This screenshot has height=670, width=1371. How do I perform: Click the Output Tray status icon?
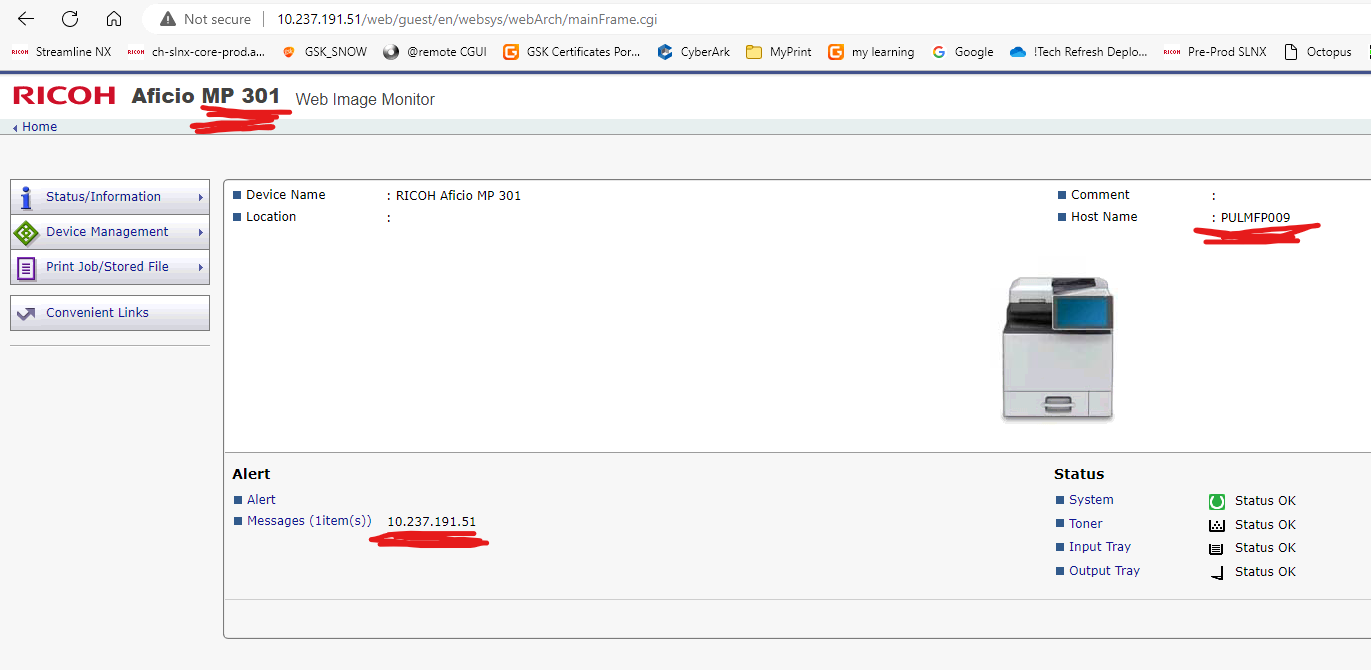coord(1217,572)
